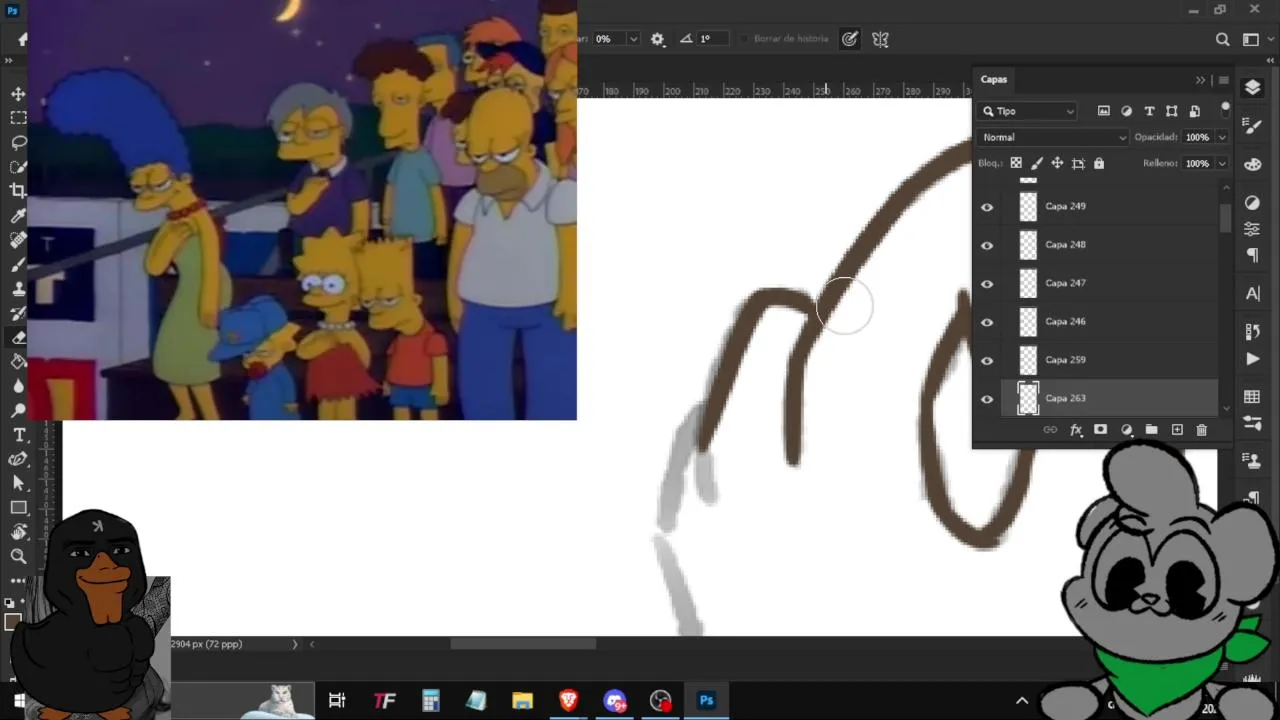The image size is (1280, 720).
Task: Open the Search magnifier in top bar
Action: 1222,39
